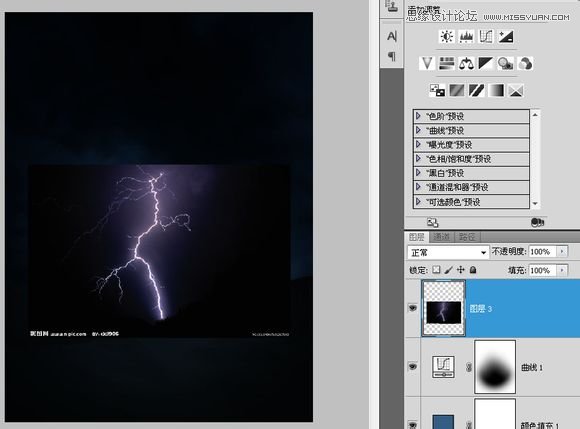Select the 图层 3 layer name
Viewport: 580px width, 429px height.
point(480,308)
